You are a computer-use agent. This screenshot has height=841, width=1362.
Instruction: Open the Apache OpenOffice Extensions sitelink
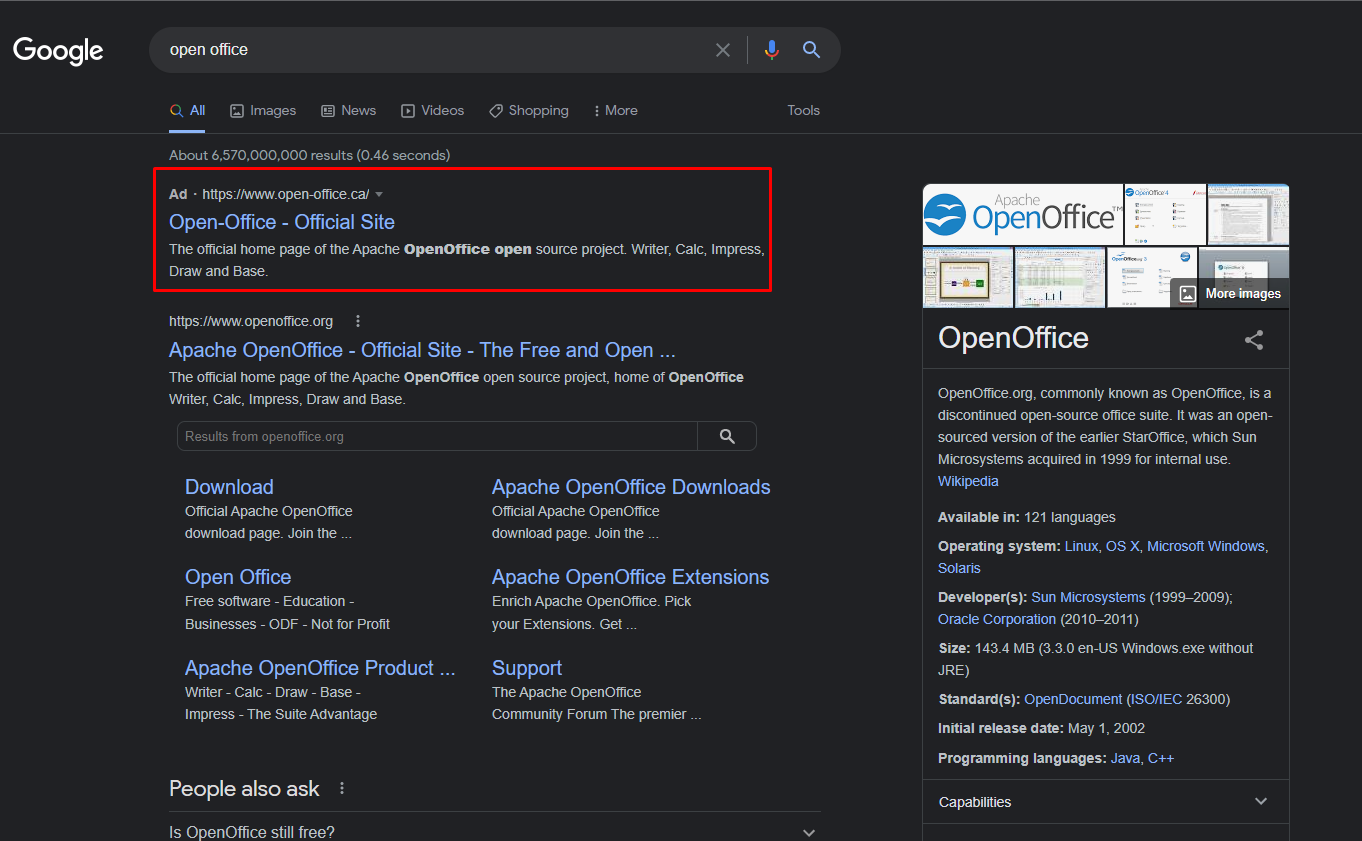[630, 577]
